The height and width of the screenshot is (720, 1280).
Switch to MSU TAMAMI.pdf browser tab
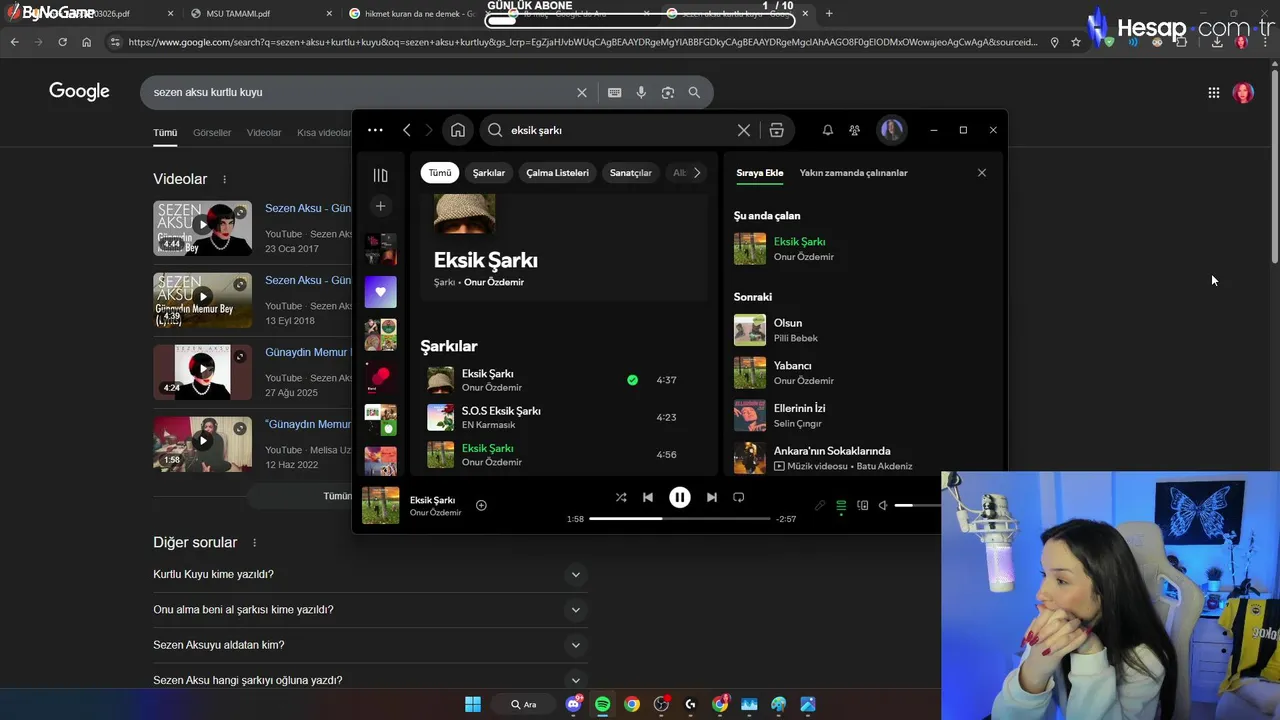pos(260,14)
